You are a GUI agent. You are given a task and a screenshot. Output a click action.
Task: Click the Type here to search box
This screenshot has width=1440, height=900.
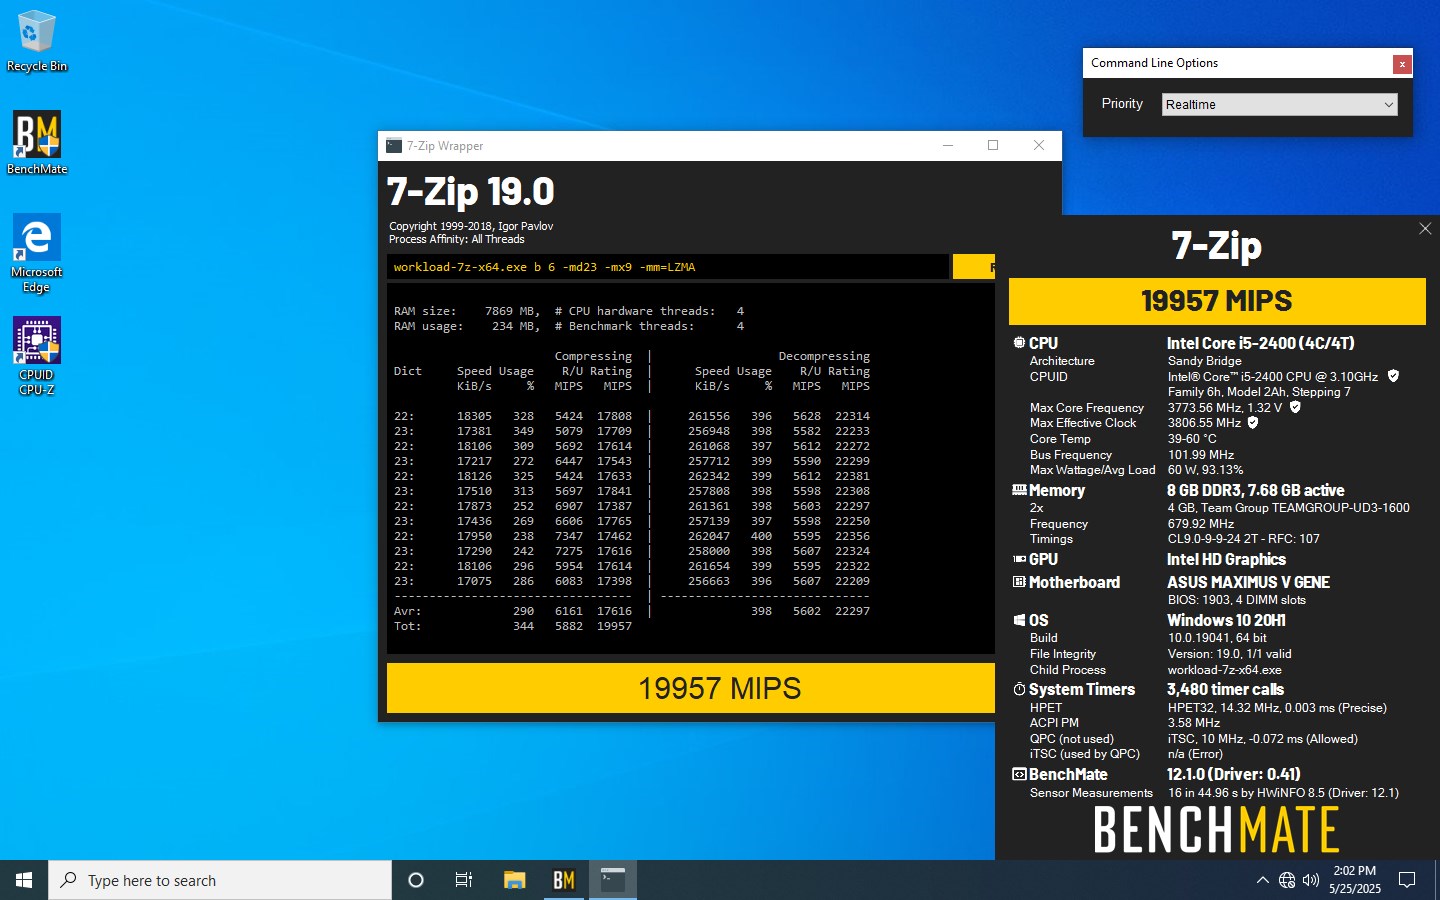pyautogui.click(x=220, y=880)
